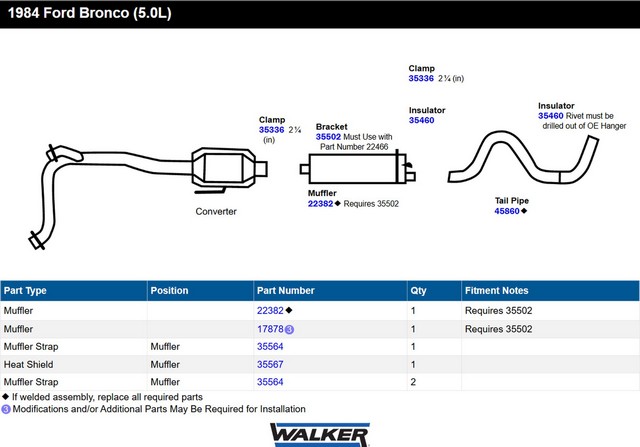Open part 35336 link beside the converter clamp
Image resolution: width=640 pixels, height=447 pixels.
271,130
